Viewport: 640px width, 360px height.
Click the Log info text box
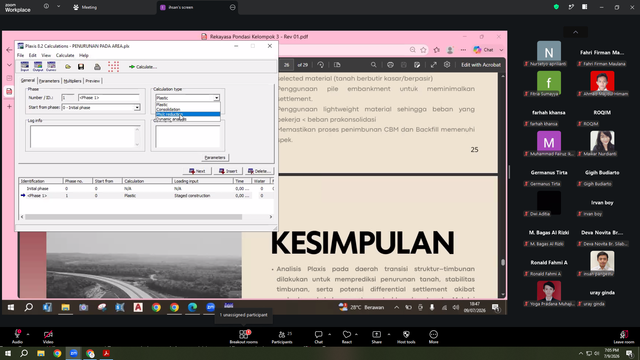pyautogui.click(x=85, y=136)
